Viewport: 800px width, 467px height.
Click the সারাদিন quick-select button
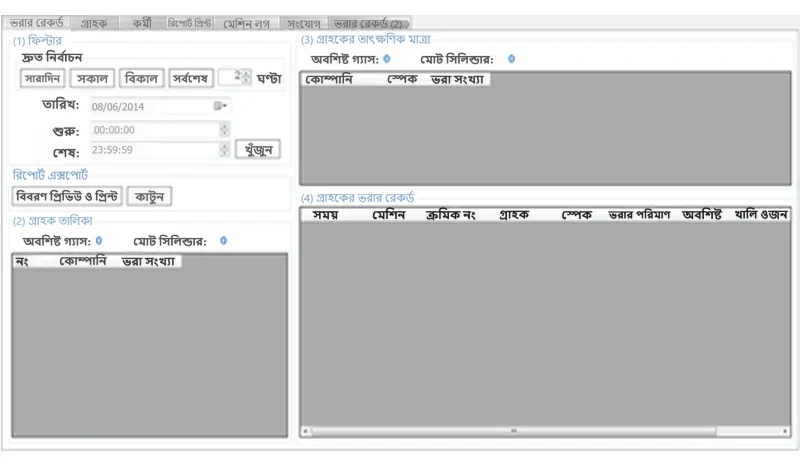point(43,79)
